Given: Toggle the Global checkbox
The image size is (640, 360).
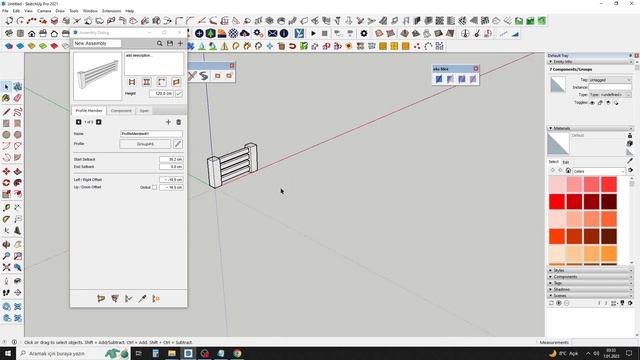Looking at the screenshot, I should coord(154,187).
